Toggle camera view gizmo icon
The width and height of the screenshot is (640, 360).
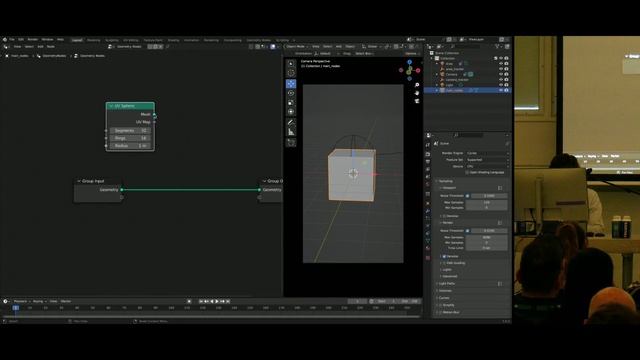[417, 101]
